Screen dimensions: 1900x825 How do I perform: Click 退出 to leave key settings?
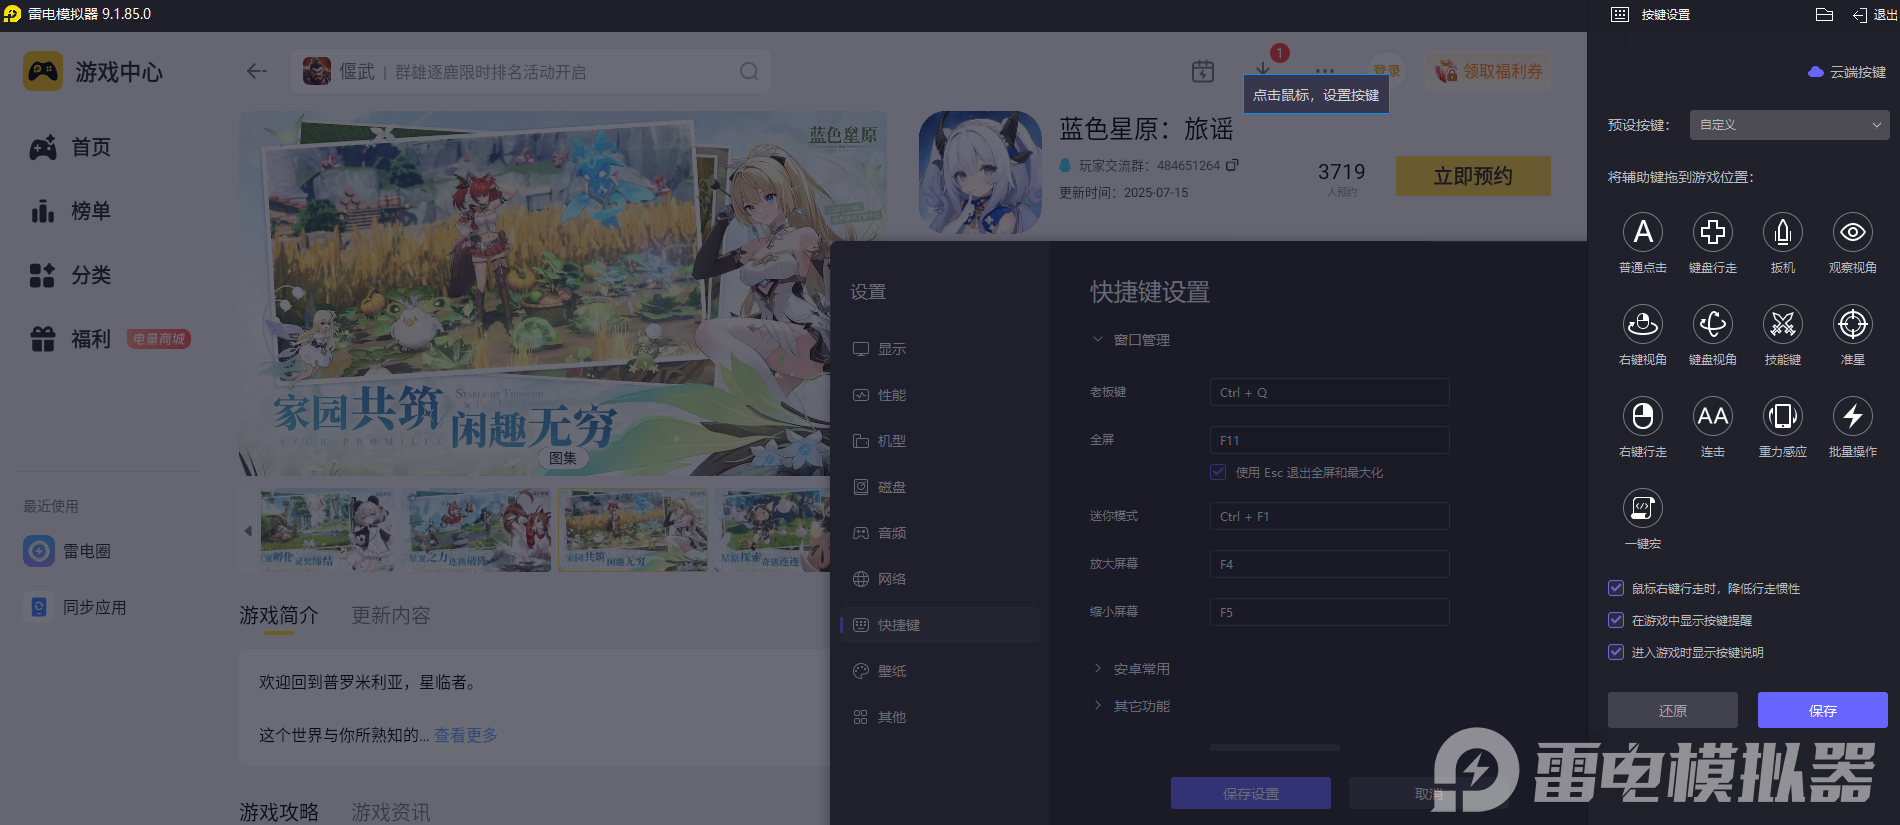[1875, 14]
